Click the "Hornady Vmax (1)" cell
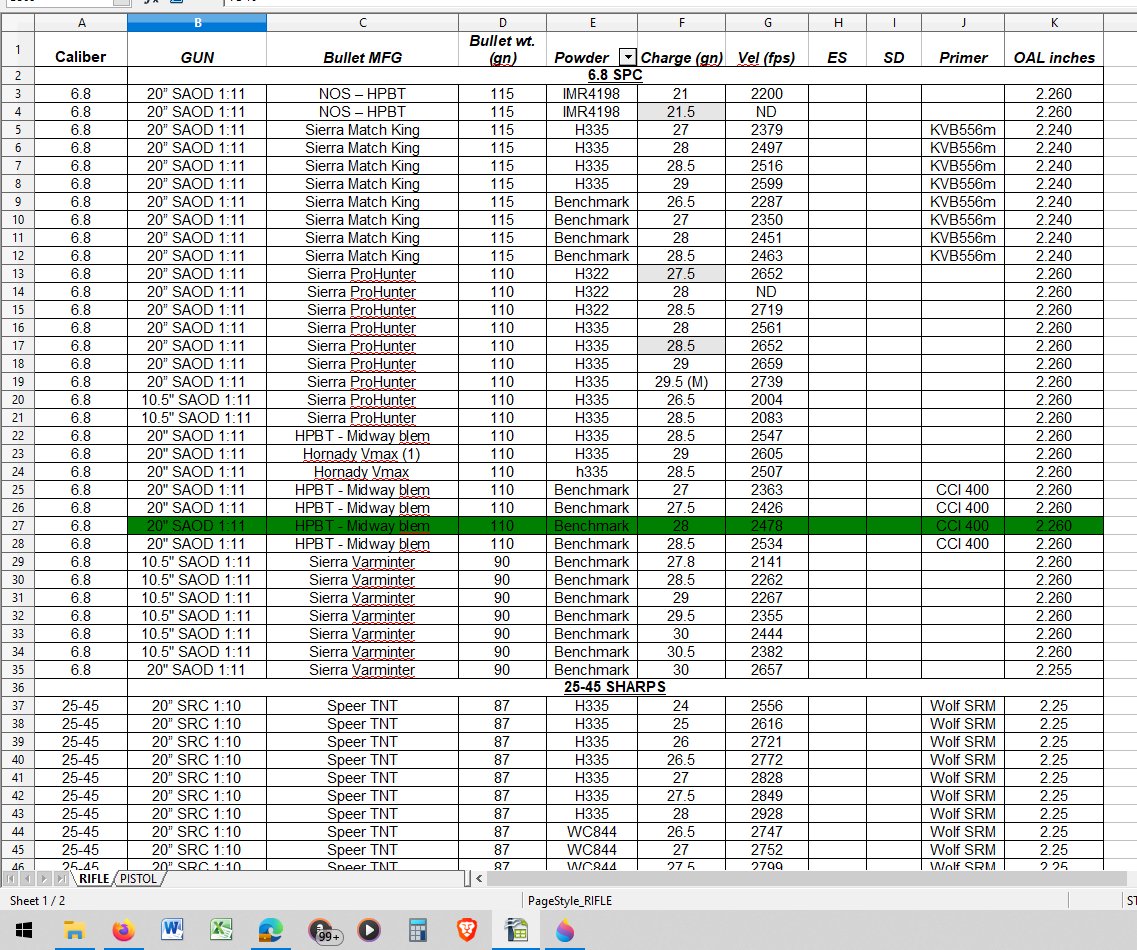Screen dimensions: 1137x950 363,454
